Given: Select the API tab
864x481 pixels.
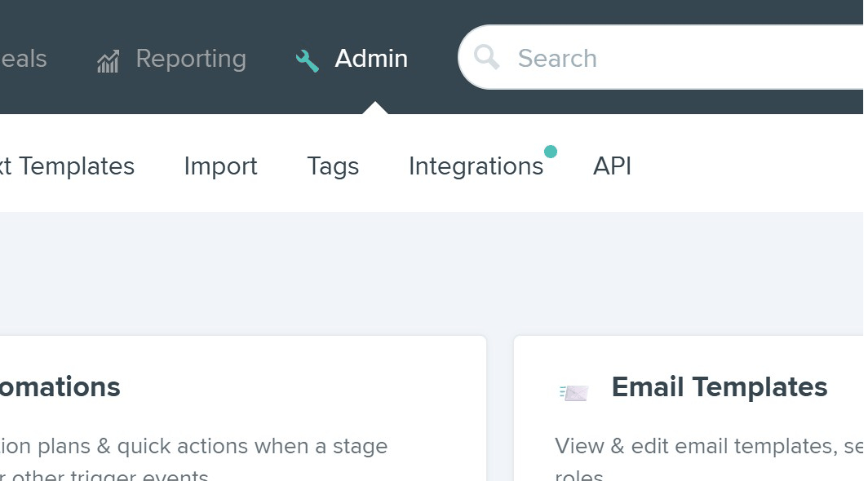Looking at the screenshot, I should click(612, 166).
